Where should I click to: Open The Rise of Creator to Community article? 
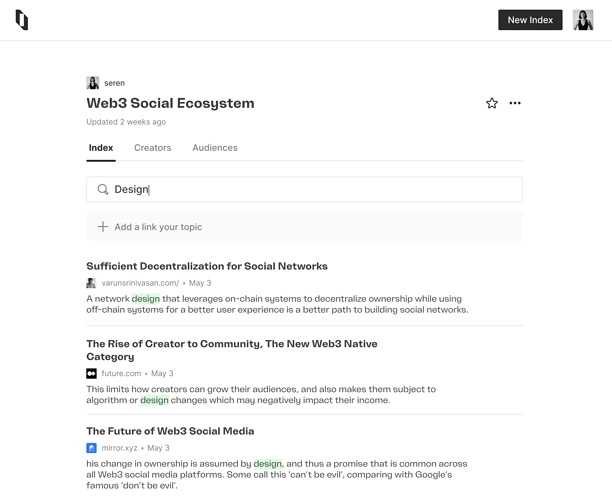click(x=232, y=350)
